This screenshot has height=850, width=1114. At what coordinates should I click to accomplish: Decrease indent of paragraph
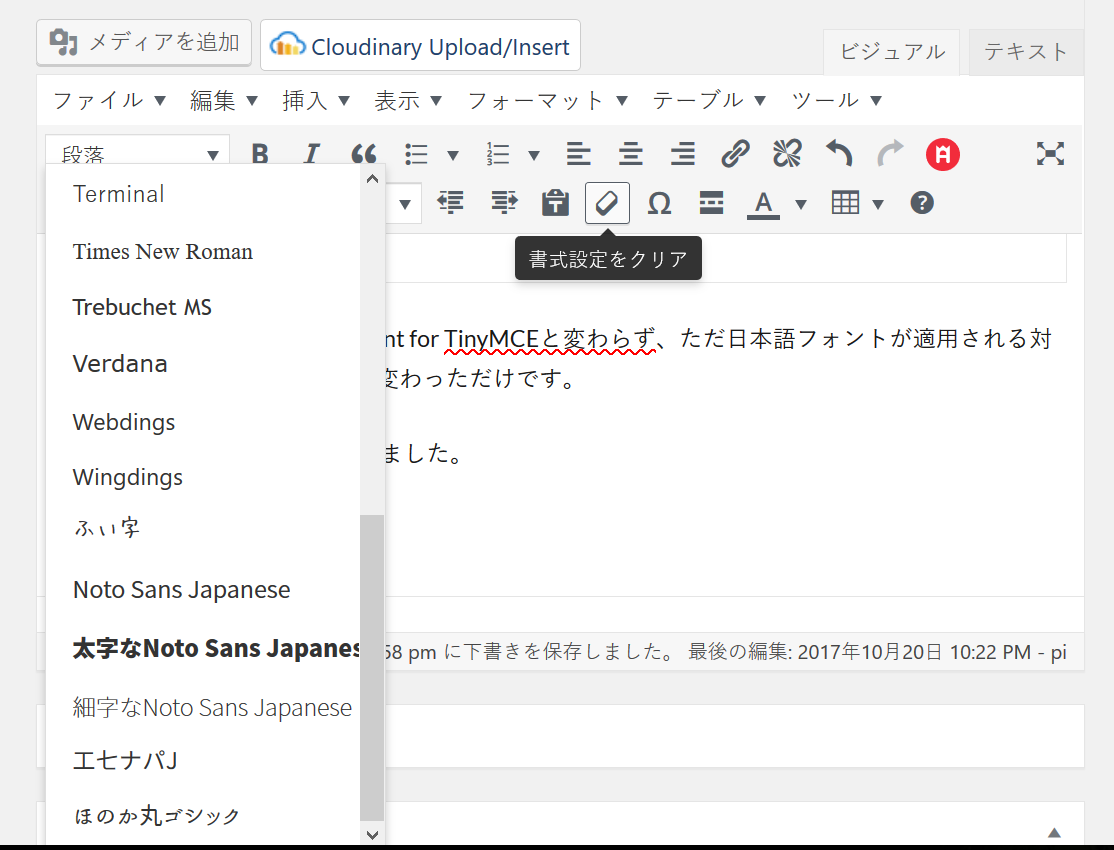pyautogui.click(x=450, y=203)
